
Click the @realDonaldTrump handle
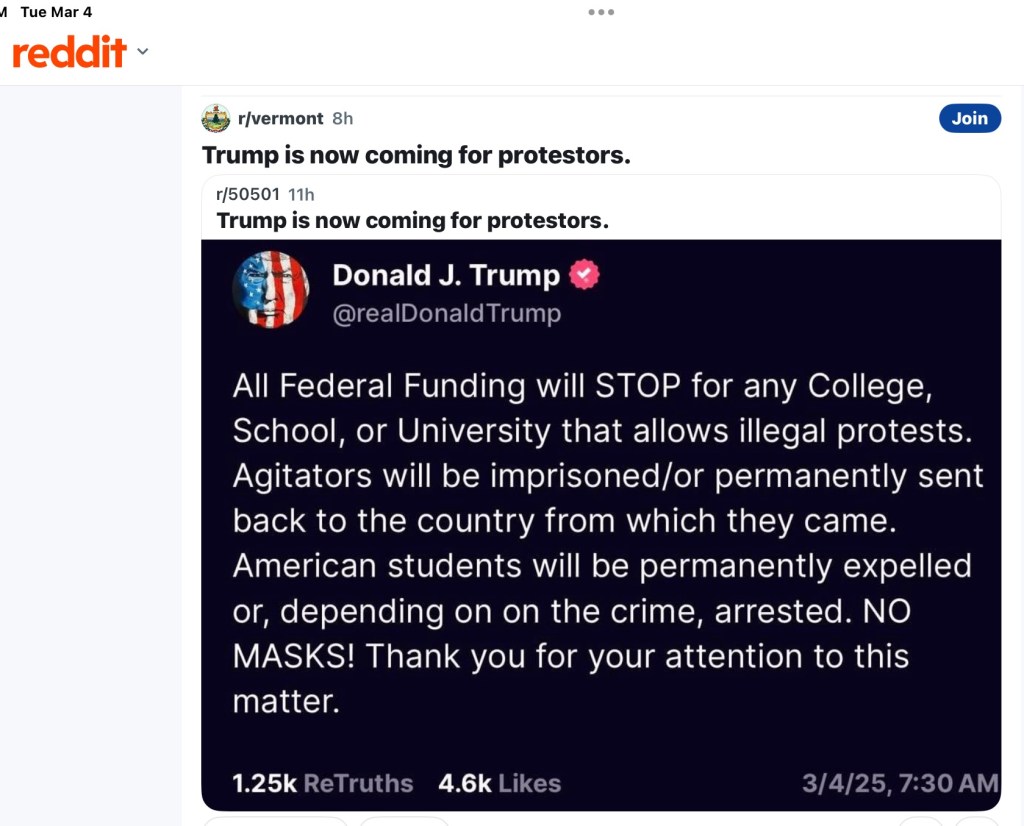[x=446, y=313]
